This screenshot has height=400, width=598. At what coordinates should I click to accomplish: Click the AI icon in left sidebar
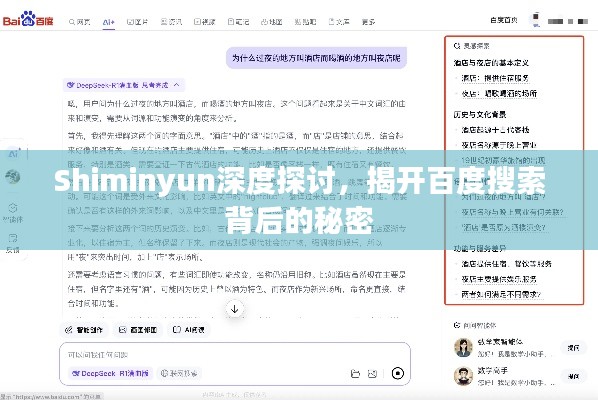(x=13, y=154)
